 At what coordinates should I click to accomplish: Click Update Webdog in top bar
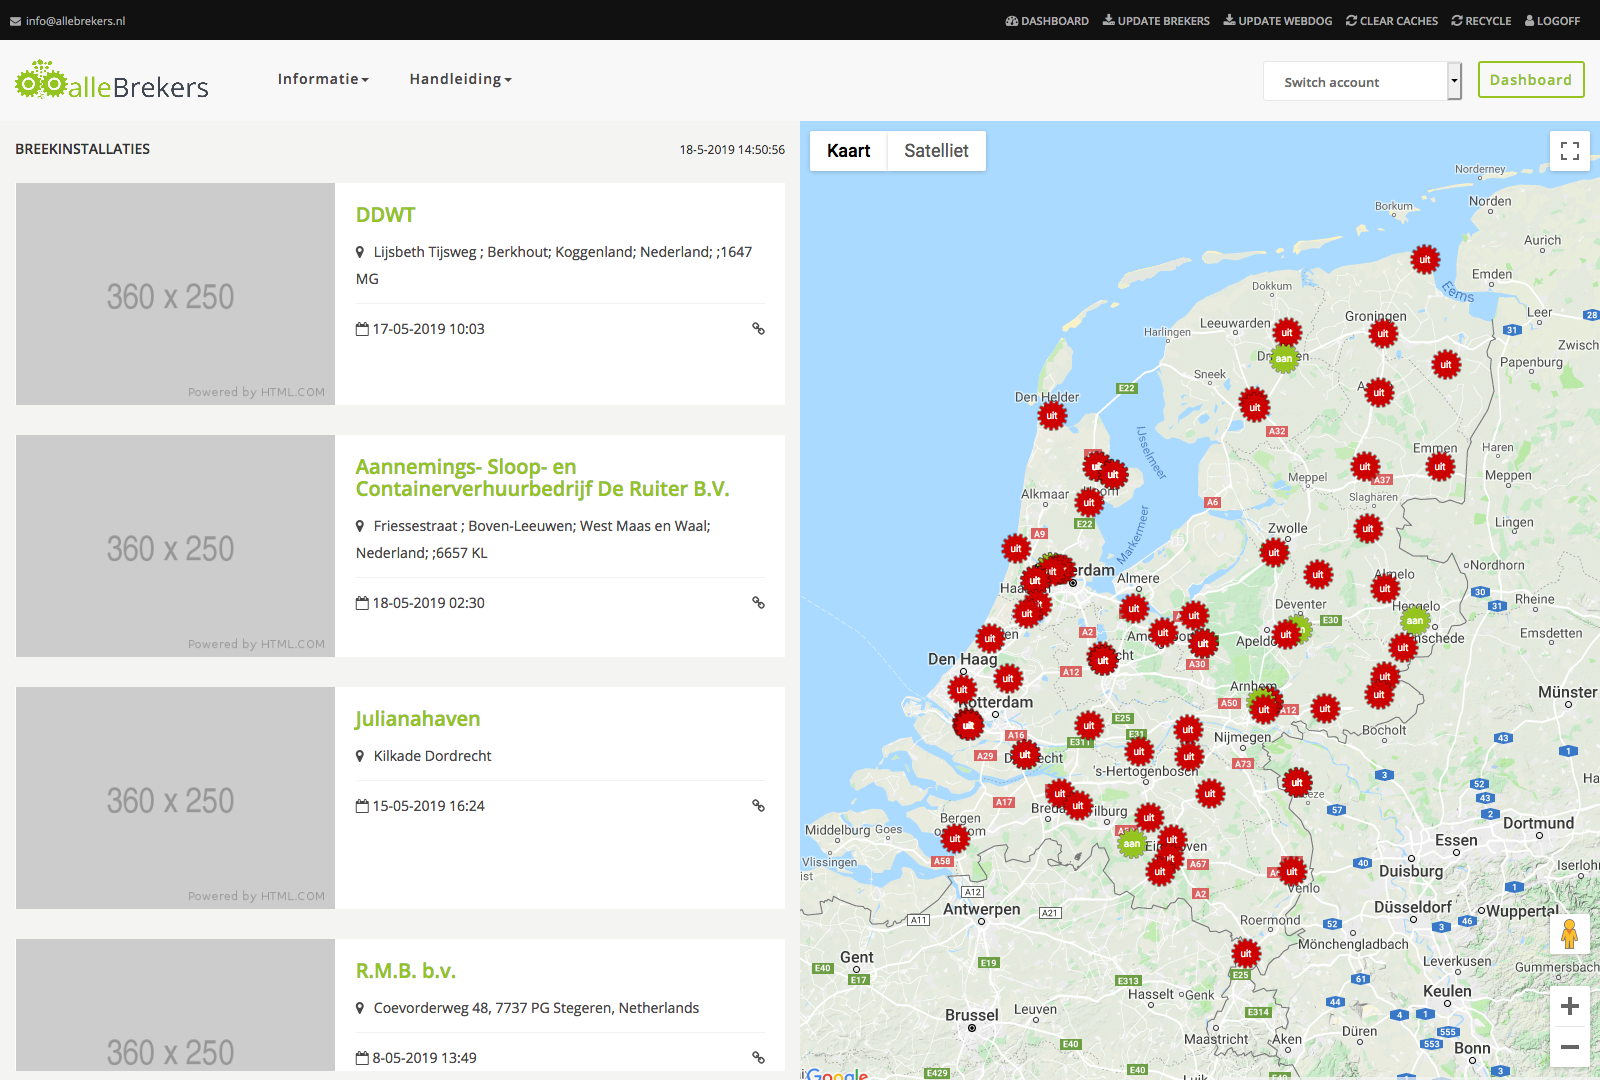coord(1278,21)
